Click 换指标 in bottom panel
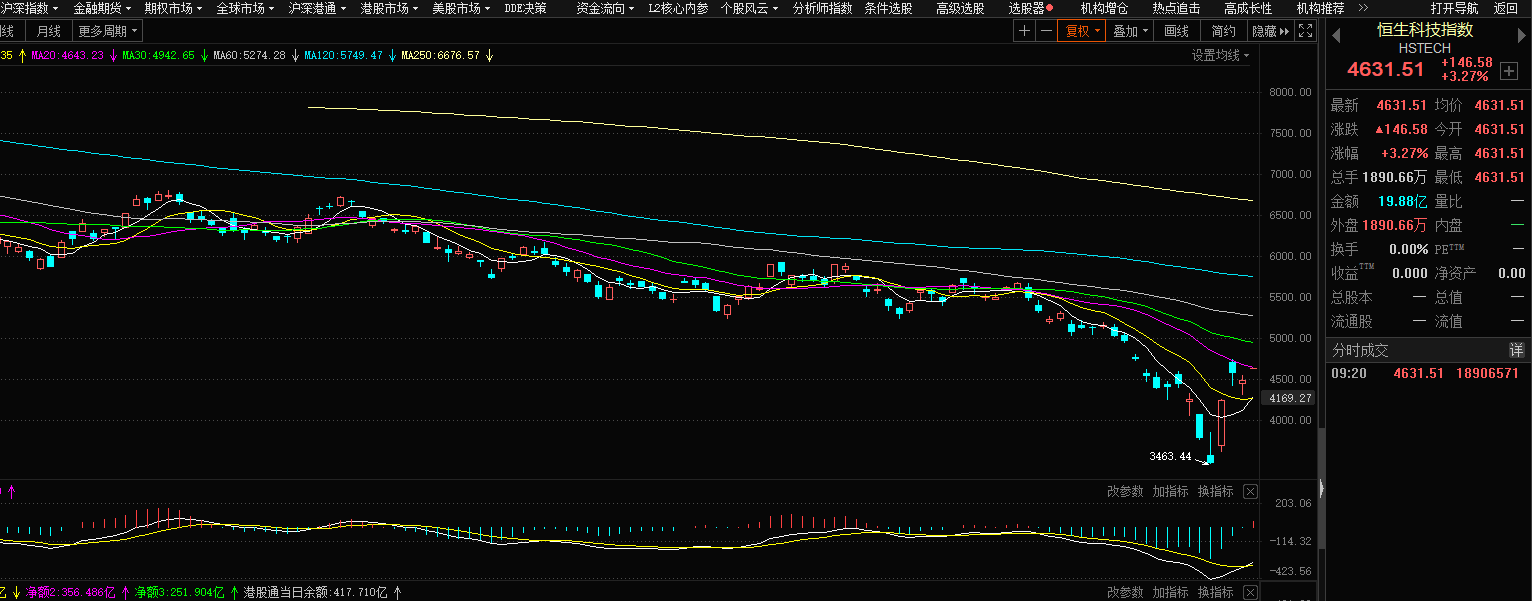 click(x=1215, y=592)
